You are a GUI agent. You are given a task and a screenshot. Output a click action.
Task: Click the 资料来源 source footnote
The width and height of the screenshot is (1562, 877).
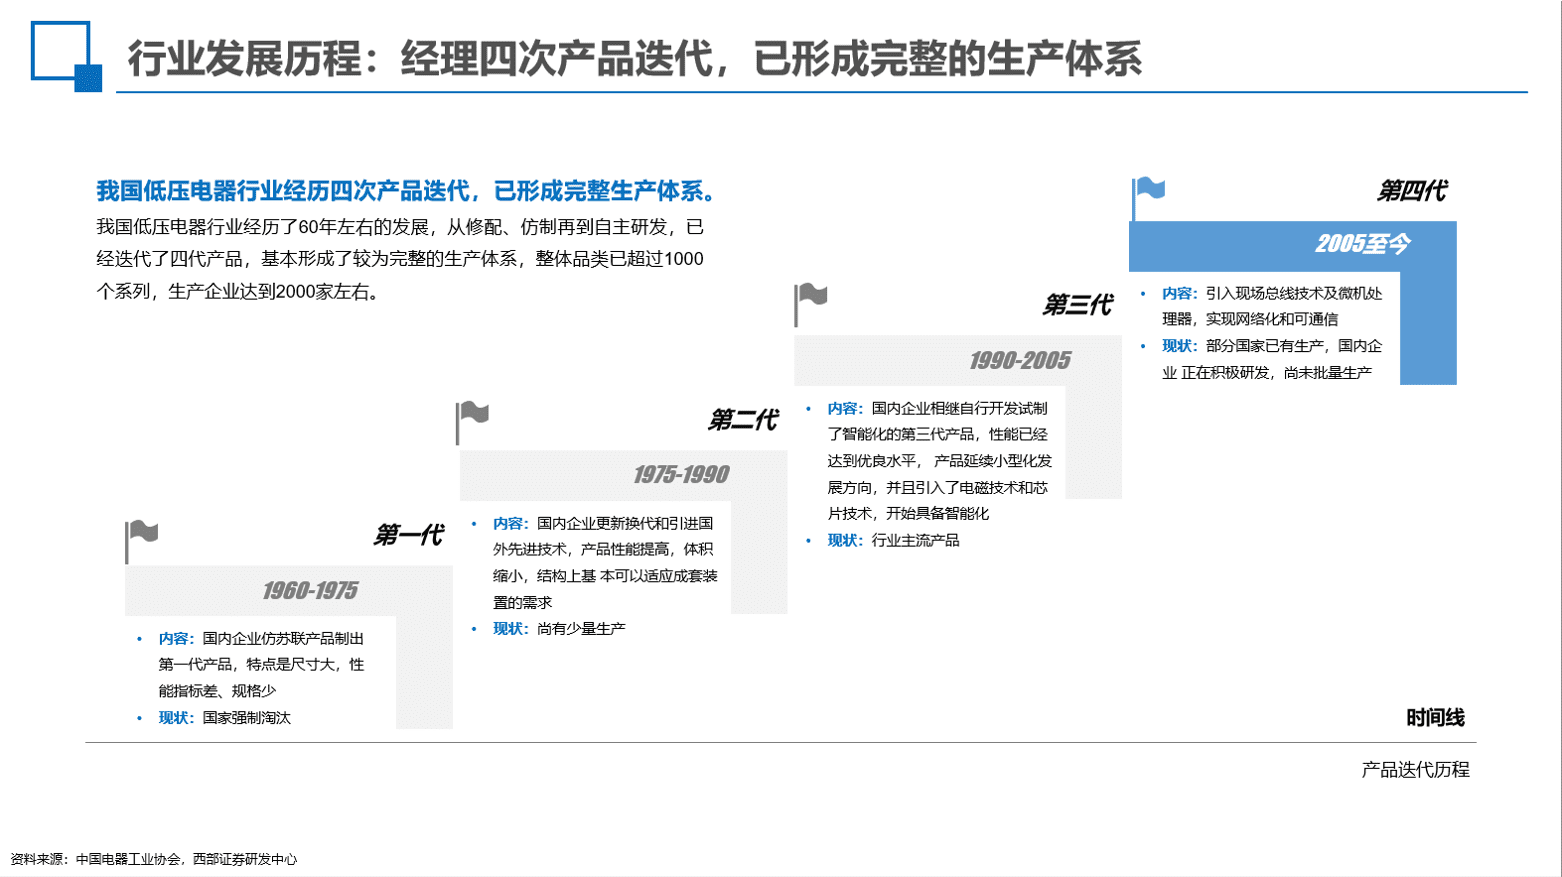pos(154,859)
